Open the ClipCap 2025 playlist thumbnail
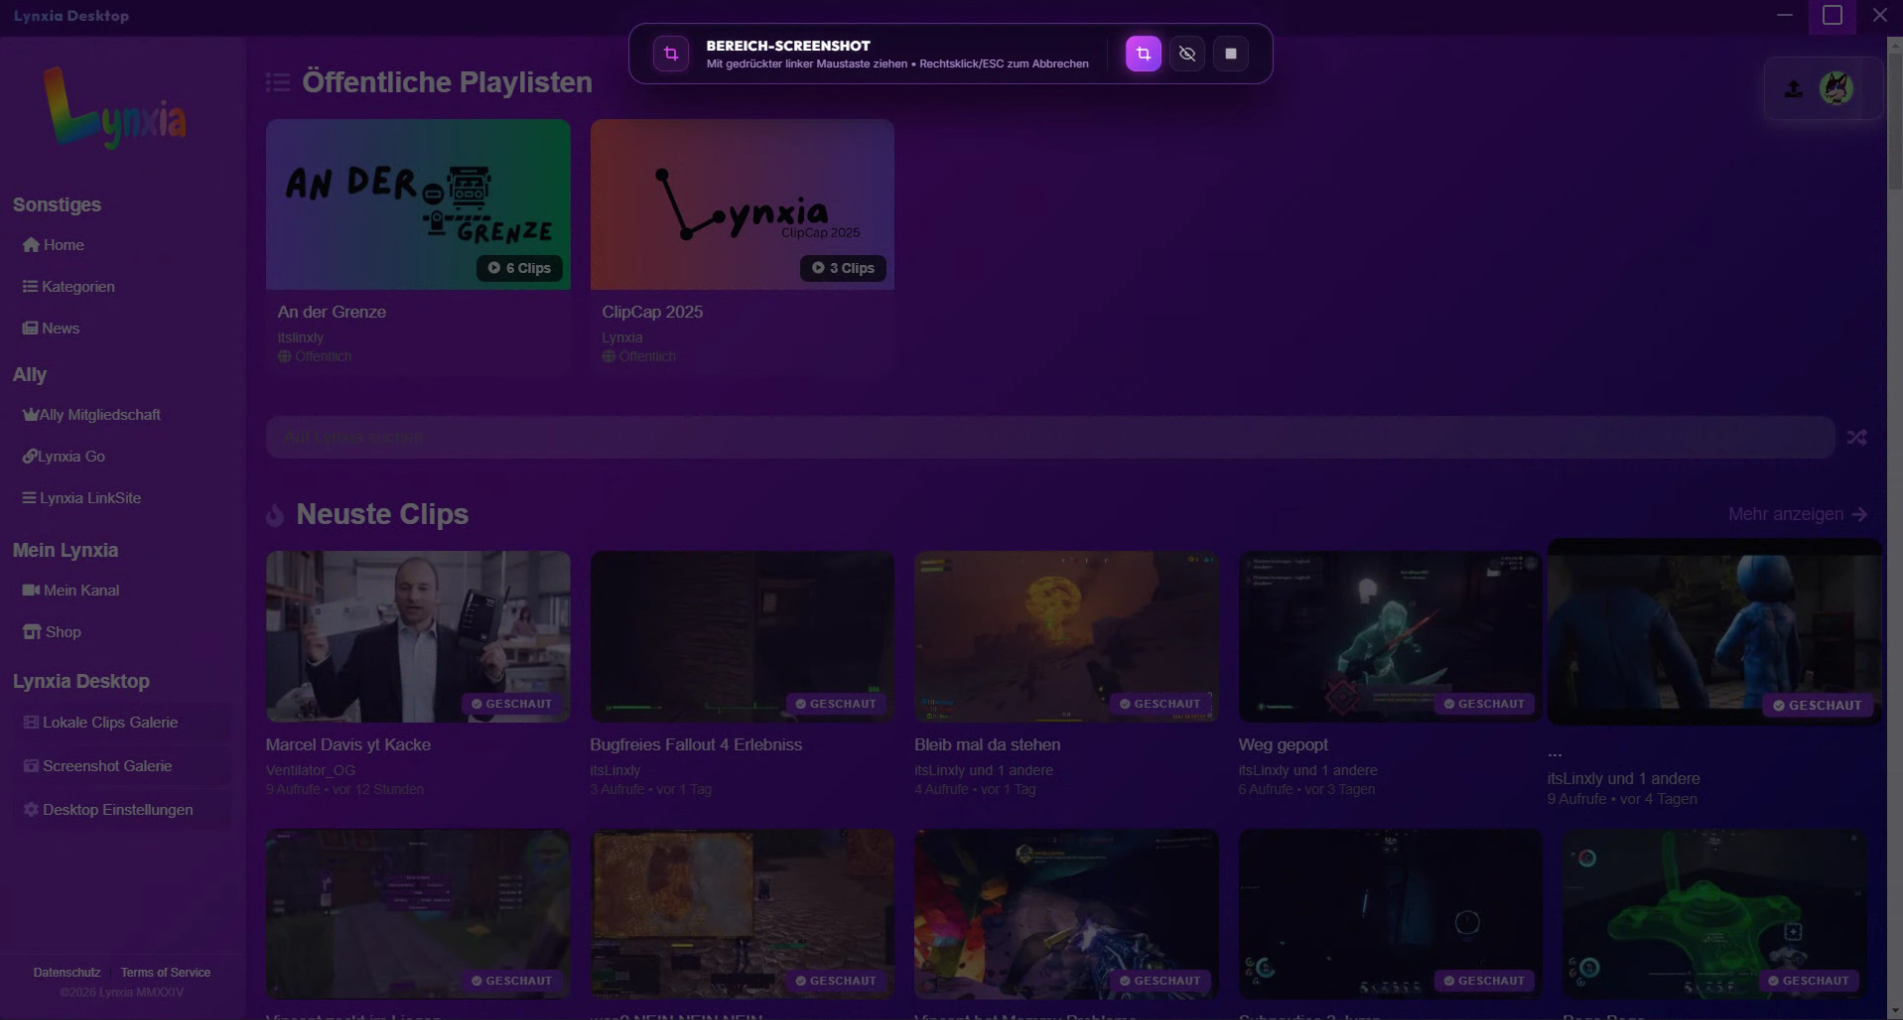This screenshot has height=1020, width=1903. [742, 205]
